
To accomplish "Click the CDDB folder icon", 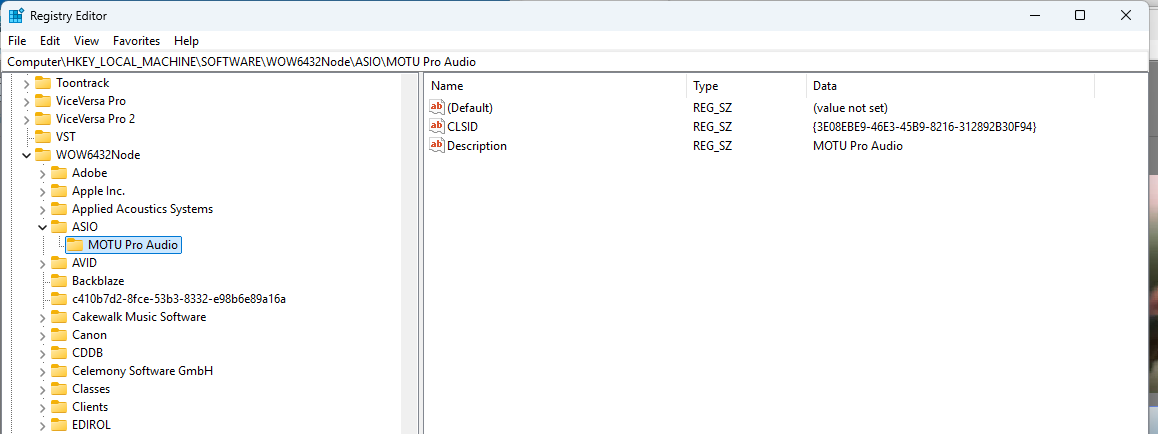I will [x=59, y=353].
